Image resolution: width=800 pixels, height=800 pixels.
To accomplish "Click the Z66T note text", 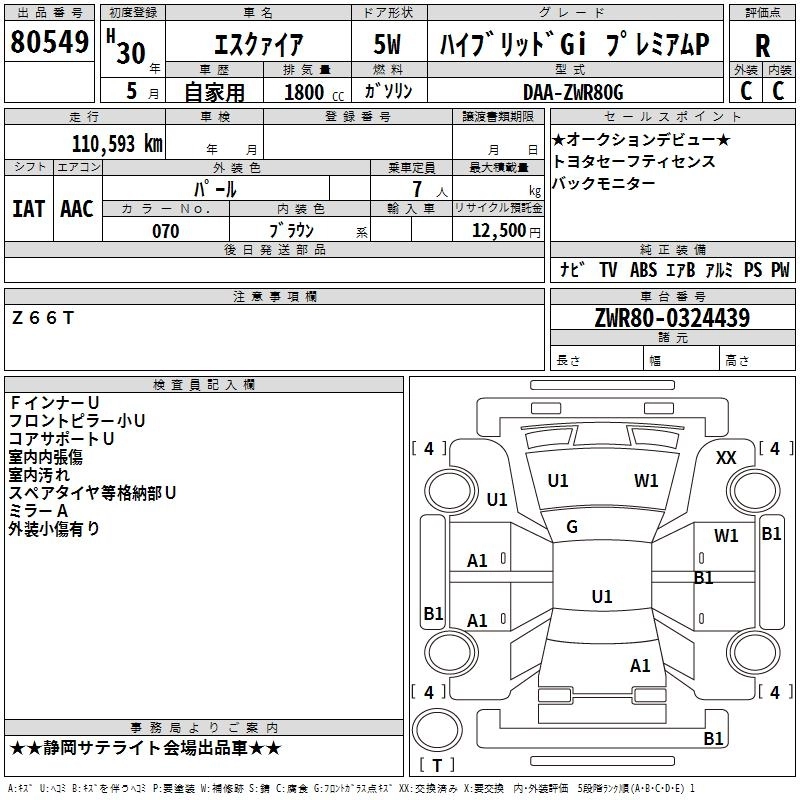I will 42,318.
